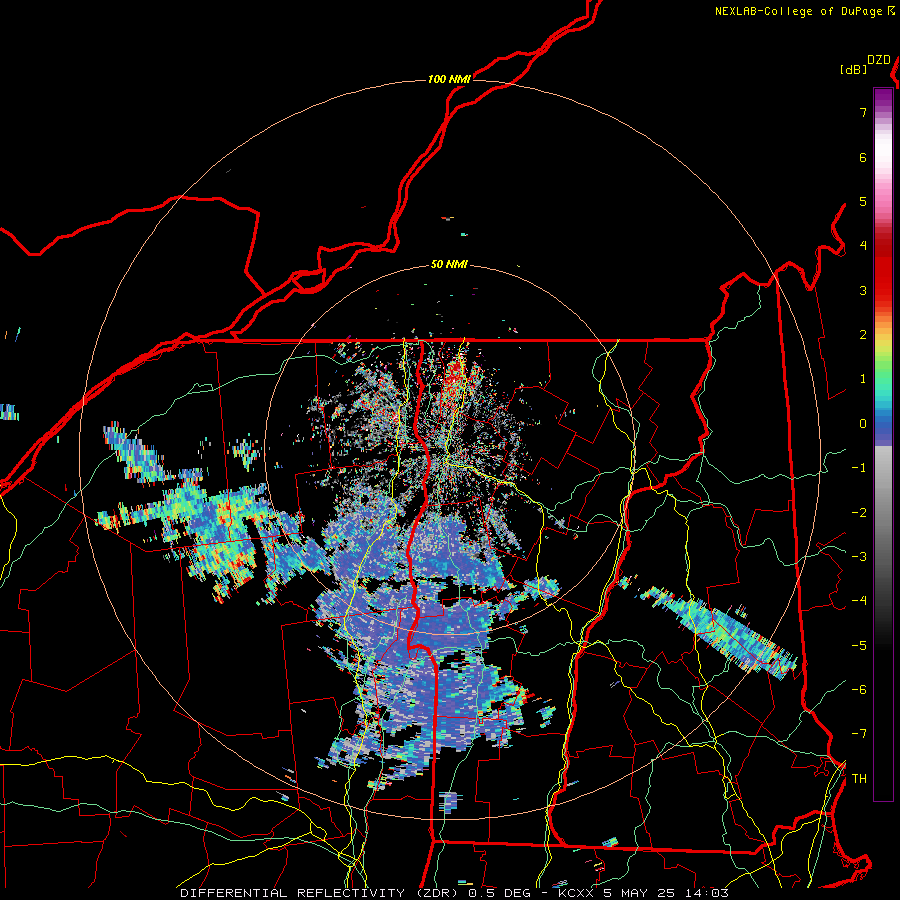Select the "-2" value on the dB scale

859,513
